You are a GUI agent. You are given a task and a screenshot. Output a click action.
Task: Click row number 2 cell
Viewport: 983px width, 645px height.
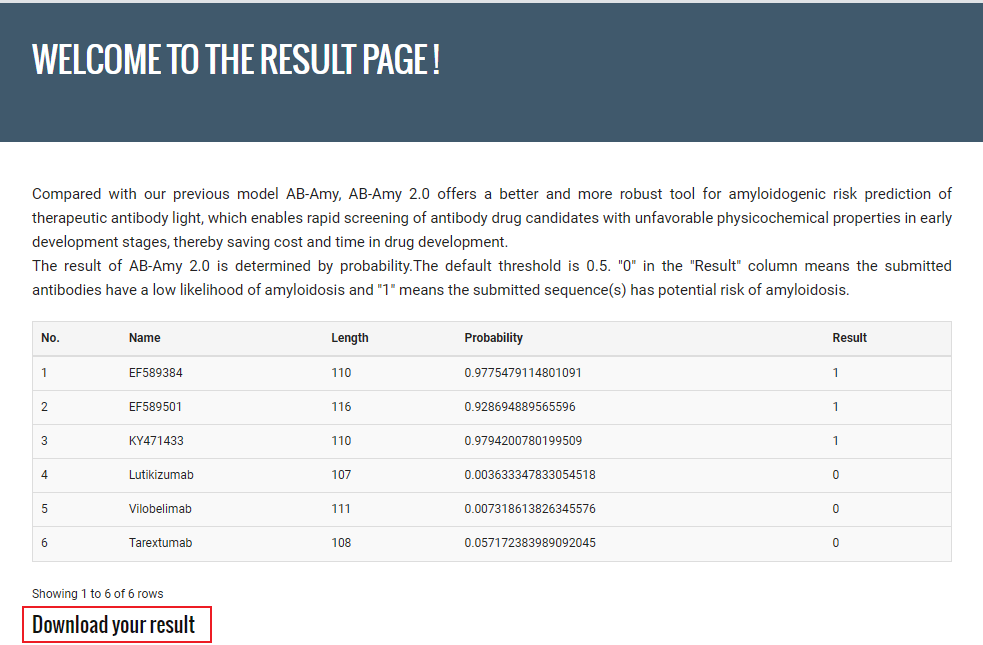pyautogui.click(x=45, y=407)
